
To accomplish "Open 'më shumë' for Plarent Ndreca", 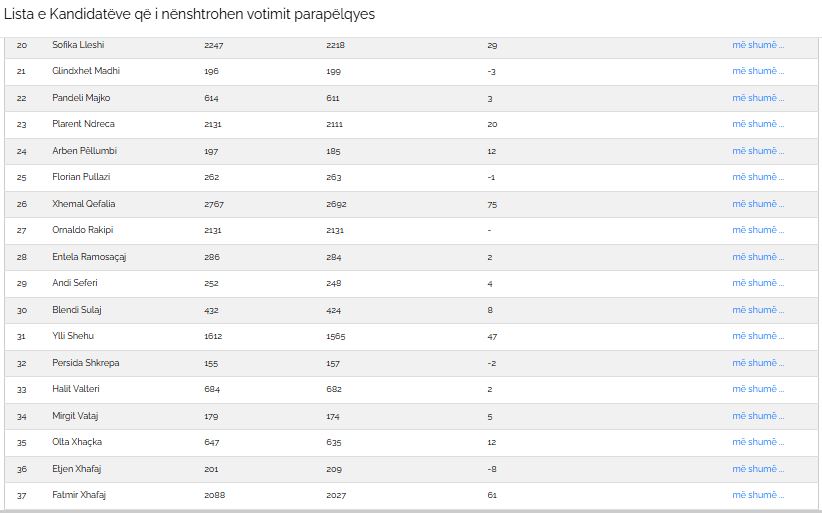I will click(x=758, y=124).
